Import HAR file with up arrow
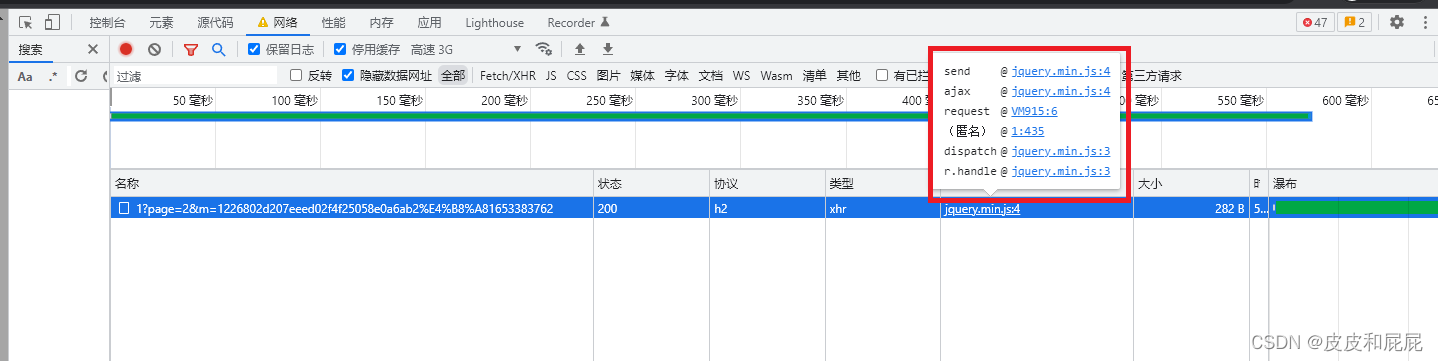The image size is (1438, 361). click(x=580, y=49)
